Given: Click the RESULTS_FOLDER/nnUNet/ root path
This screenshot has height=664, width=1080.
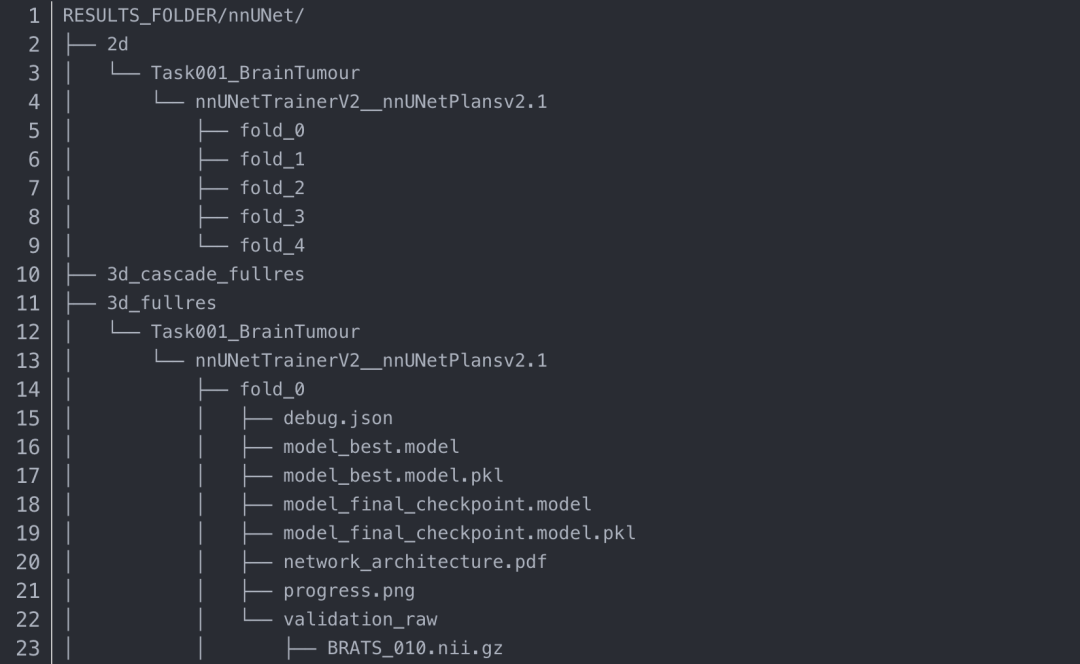Looking at the screenshot, I should tap(156, 15).
